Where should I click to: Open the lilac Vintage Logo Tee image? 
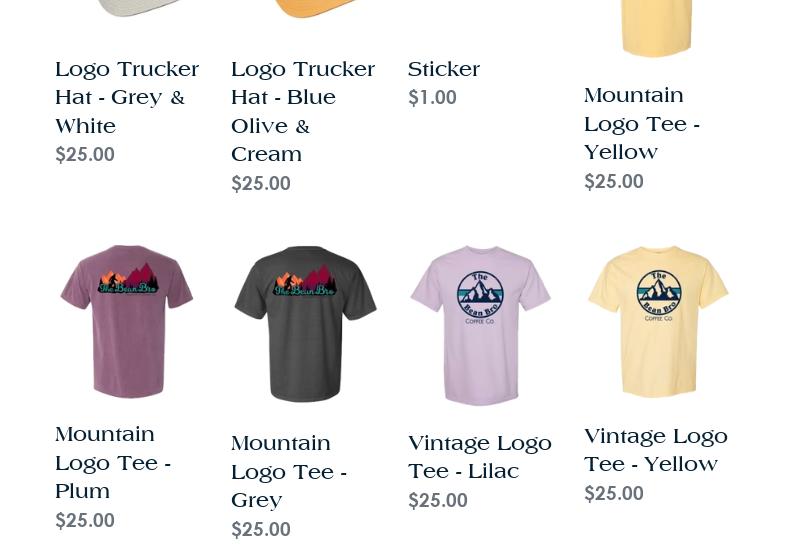click(x=481, y=325)
